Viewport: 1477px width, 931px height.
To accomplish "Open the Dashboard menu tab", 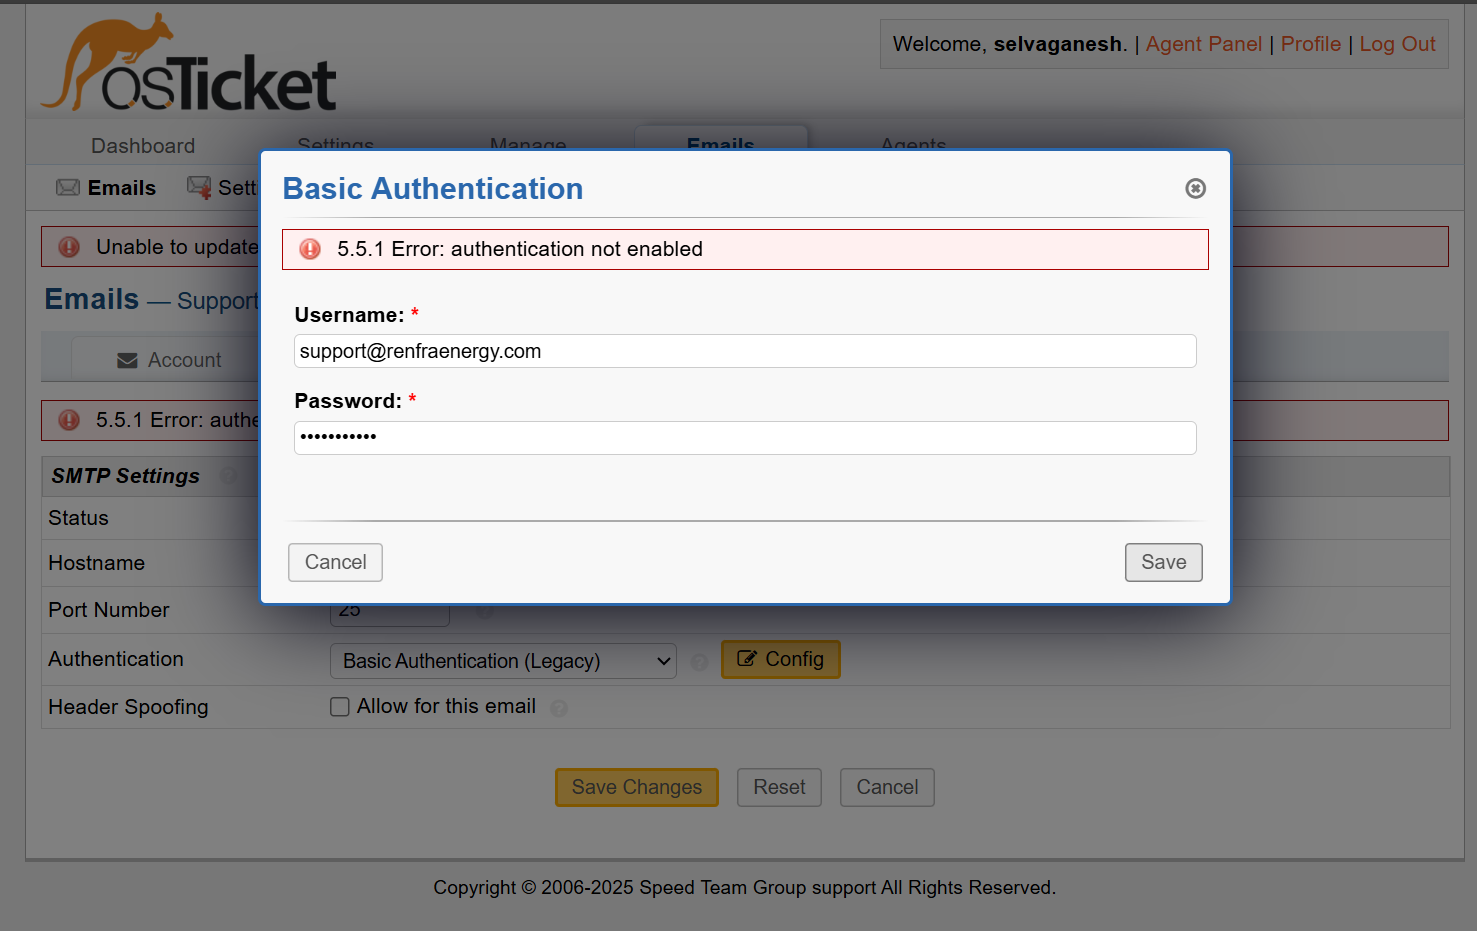I will 143,146.
